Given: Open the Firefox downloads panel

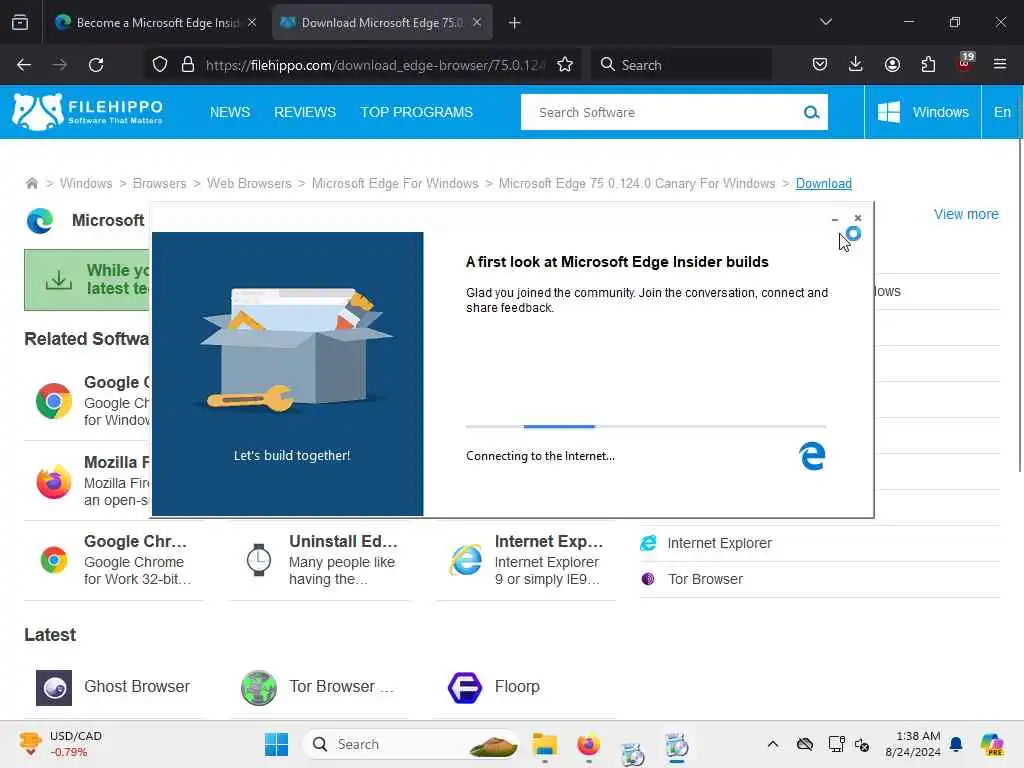Looking at the screenshot, I should (856, 64).
